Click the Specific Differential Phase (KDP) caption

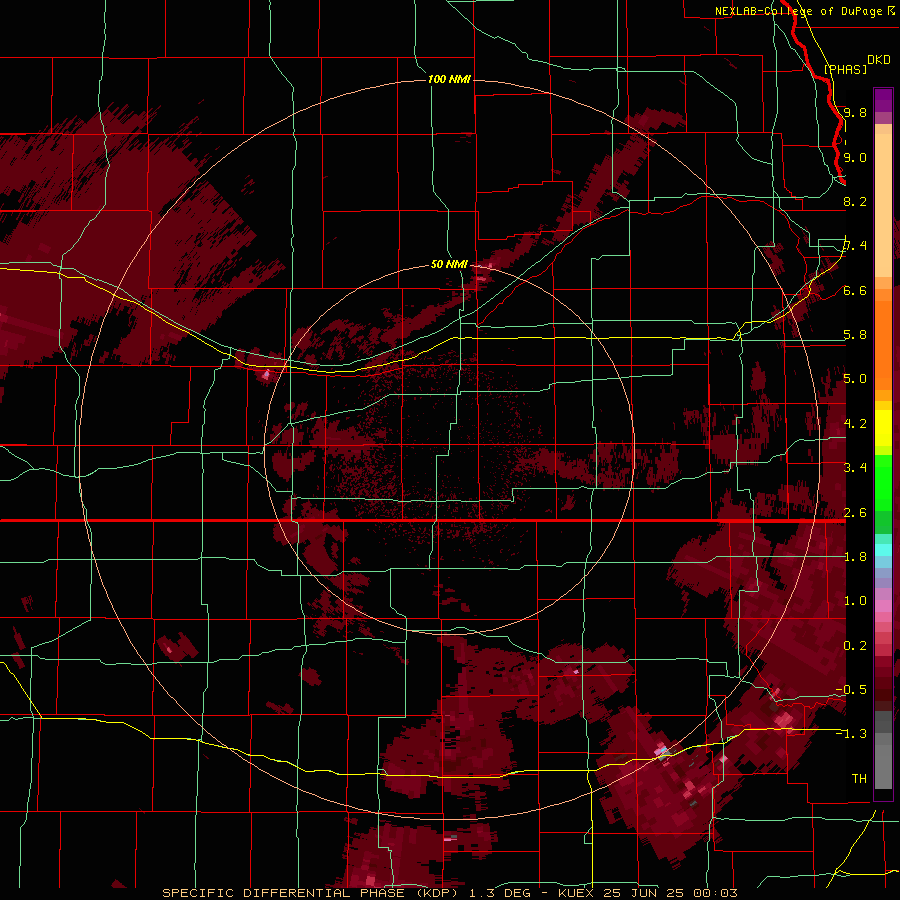coord(313,893)
